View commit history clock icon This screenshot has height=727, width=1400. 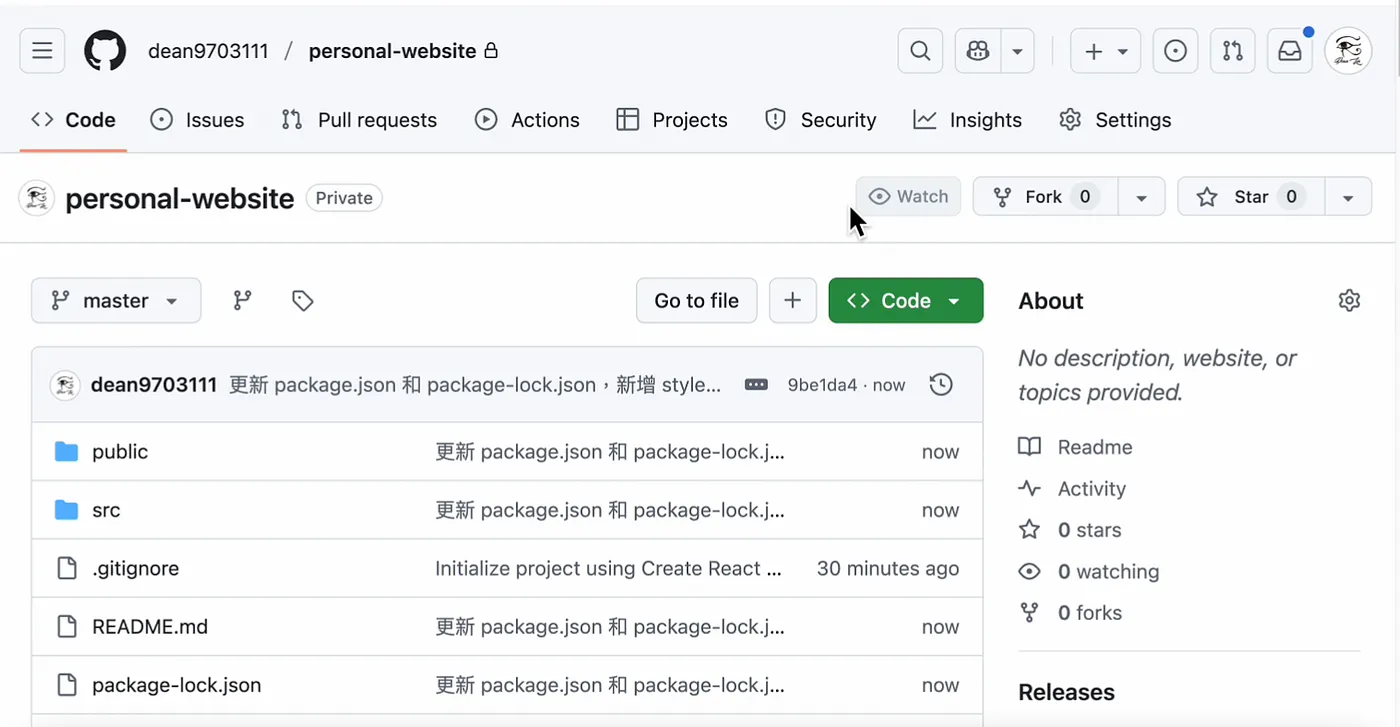click(941, 385)
